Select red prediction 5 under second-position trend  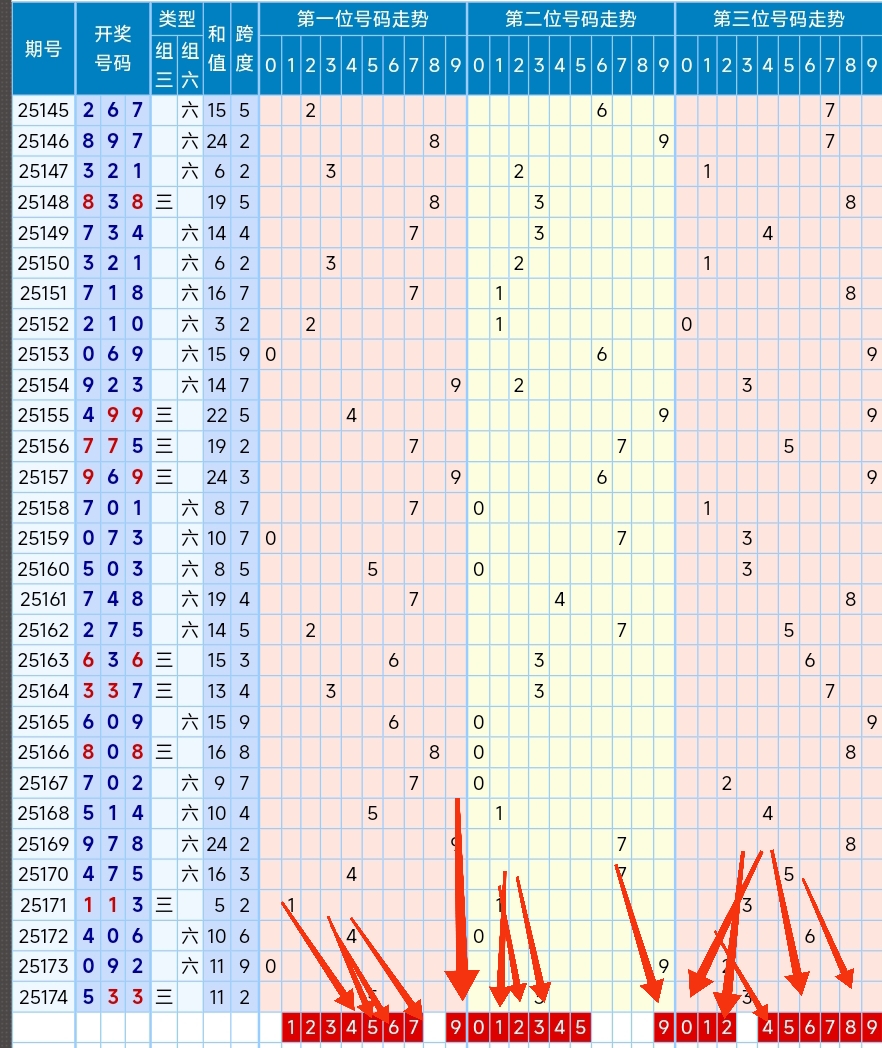click(x=580, y=1027)
